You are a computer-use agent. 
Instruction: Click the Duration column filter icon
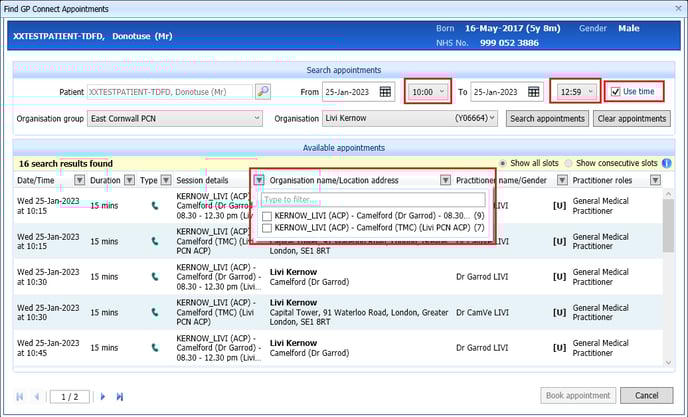129,180
